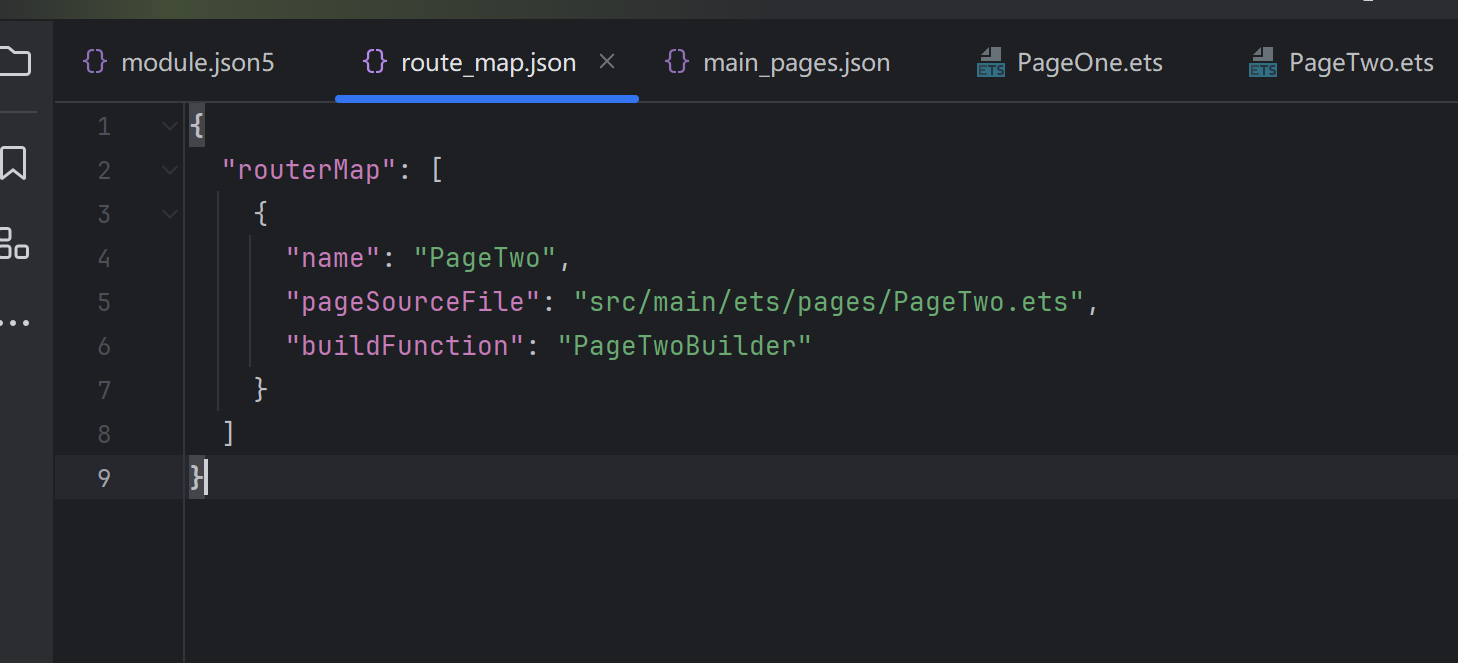Click line number 9 in the gutter
This screenshot has height=663, width=1458.
[x=104, y=478]
